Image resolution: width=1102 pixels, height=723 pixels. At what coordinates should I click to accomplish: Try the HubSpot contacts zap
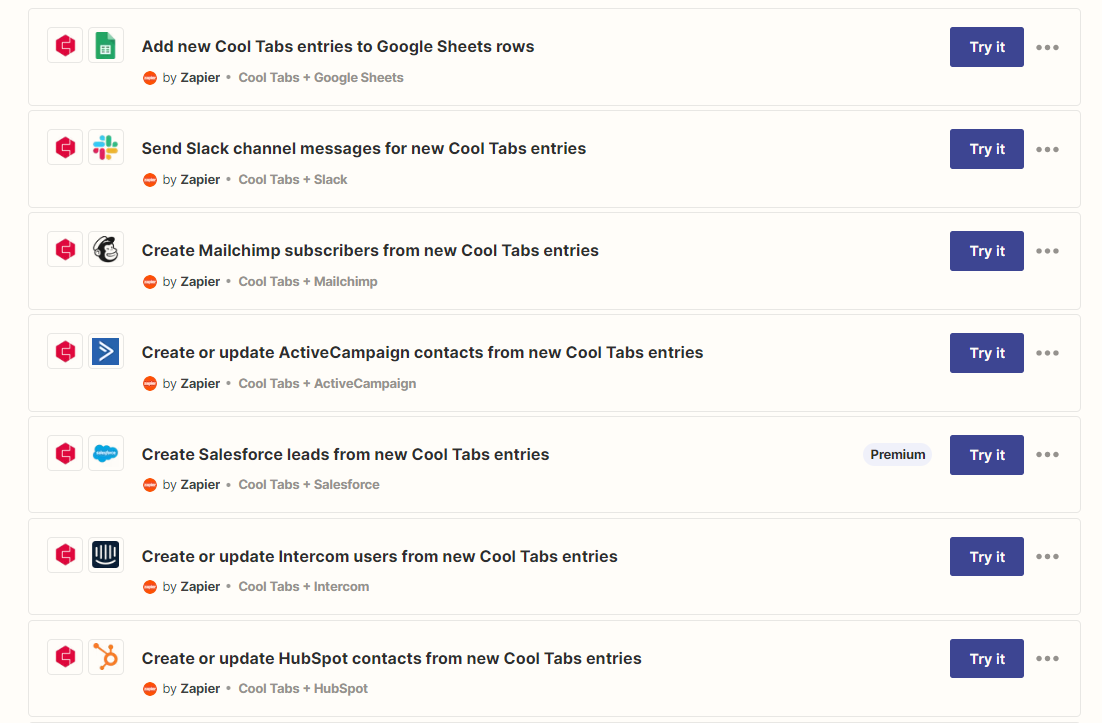coord(987,658)
